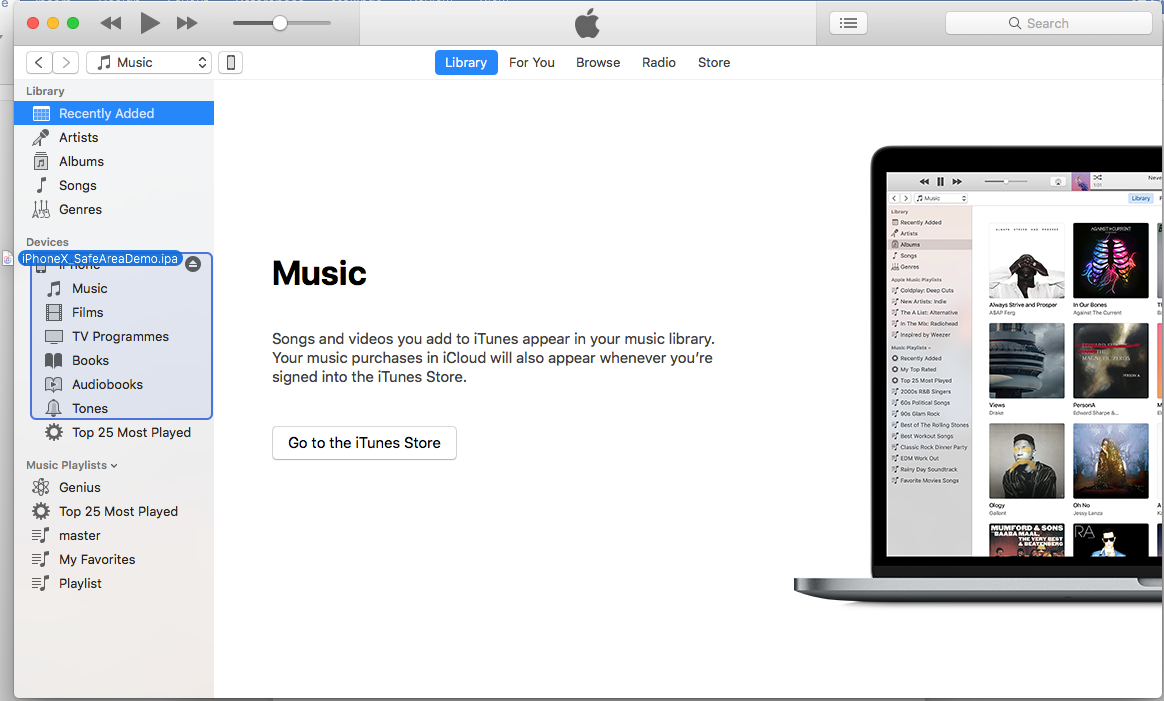Image resolution: width=1164 pixels, height=701 pixels.
Task: Skip forward with the fast-forward button
Action: (187, 23)
